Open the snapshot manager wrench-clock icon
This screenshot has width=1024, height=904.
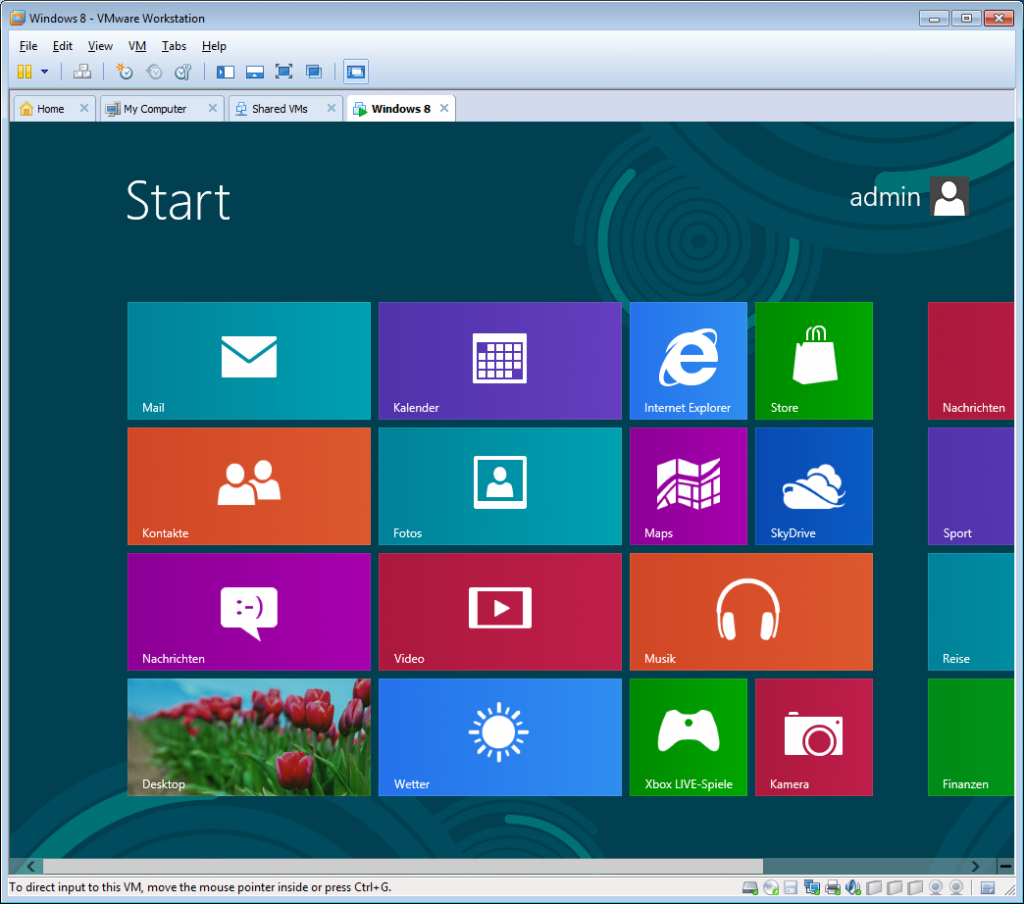[x=184, y=72]
